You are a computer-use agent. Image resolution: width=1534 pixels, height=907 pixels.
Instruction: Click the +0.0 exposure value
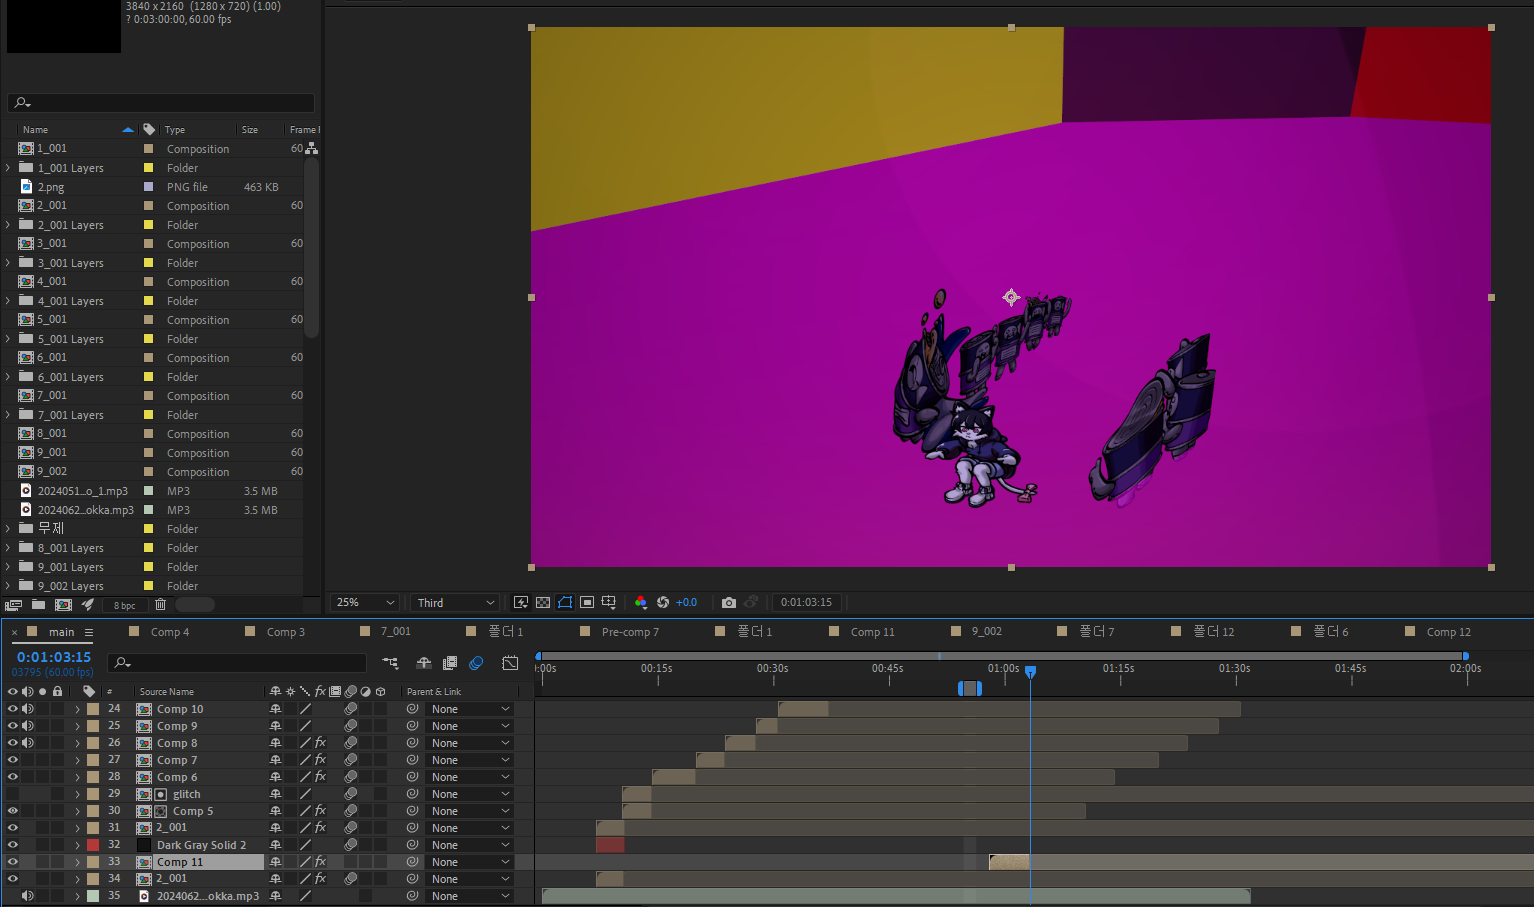[686, 602]
